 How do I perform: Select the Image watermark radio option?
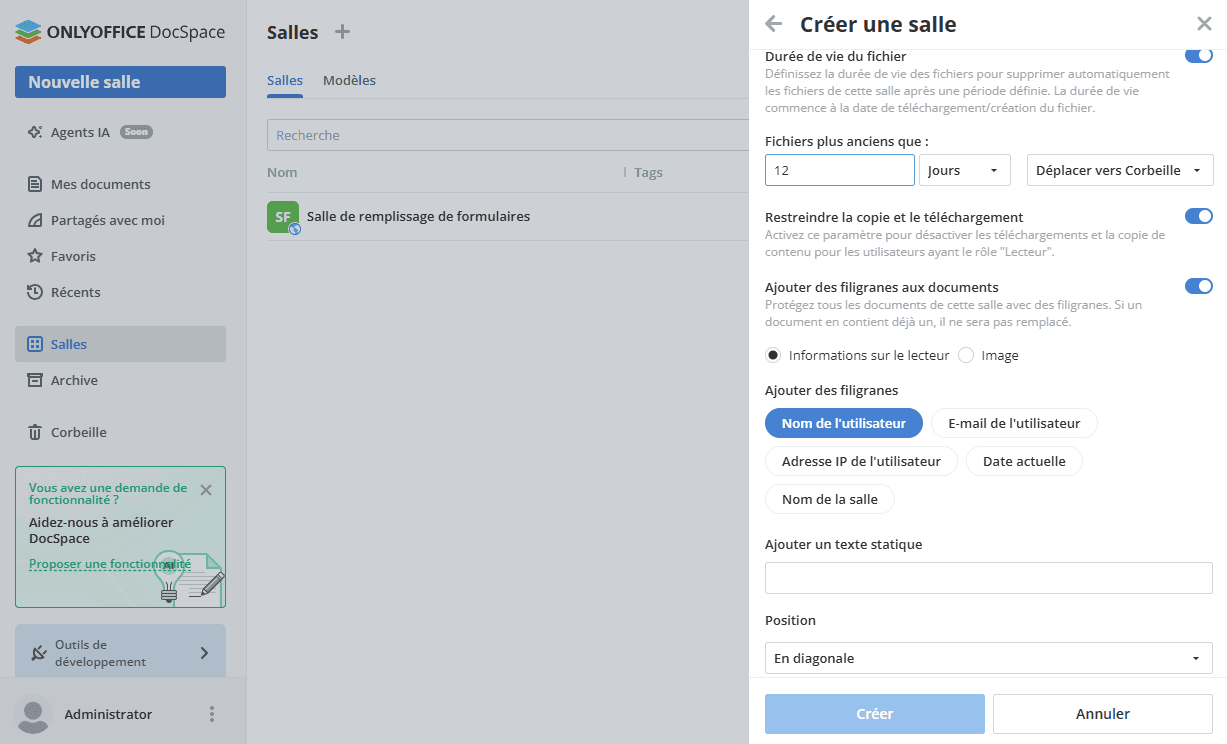coord(966,355)
